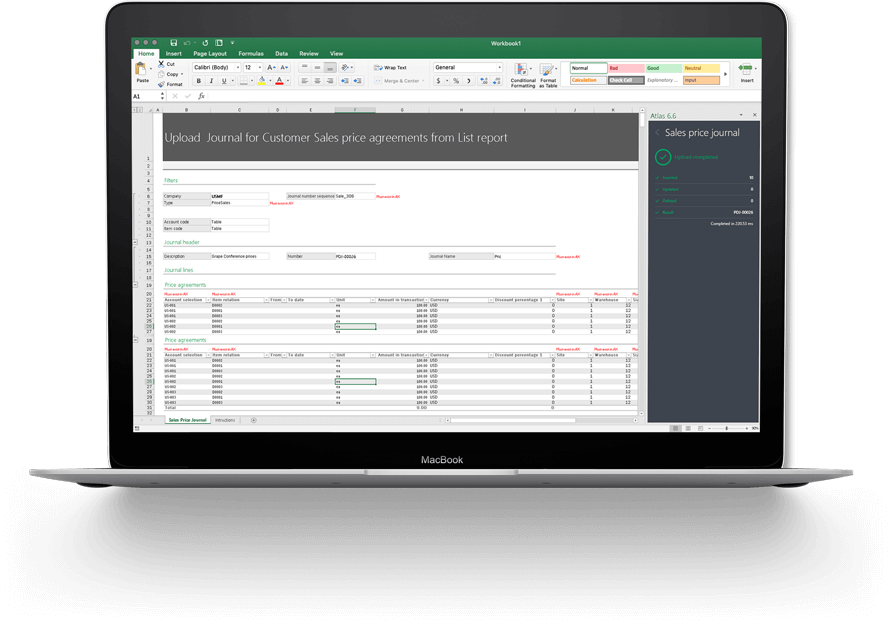
Task: Click the Name Box showing A1
Action: click(146, 96)
